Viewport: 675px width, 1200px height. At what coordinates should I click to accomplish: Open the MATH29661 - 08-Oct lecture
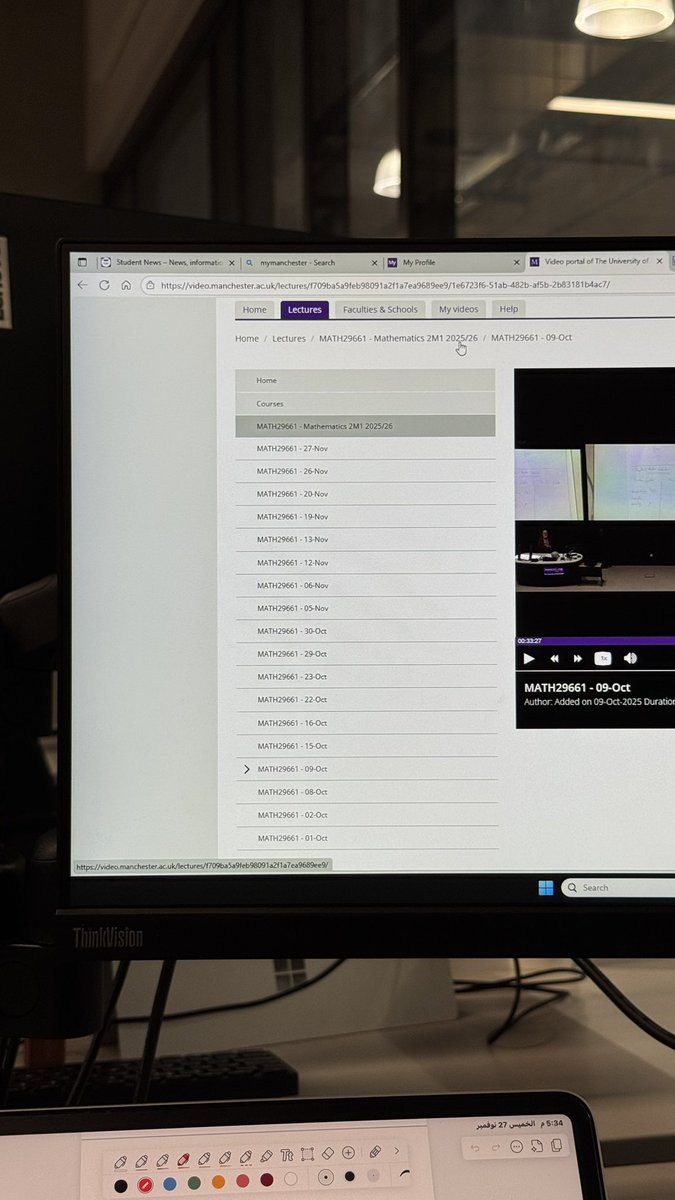[x=367, y=792]
